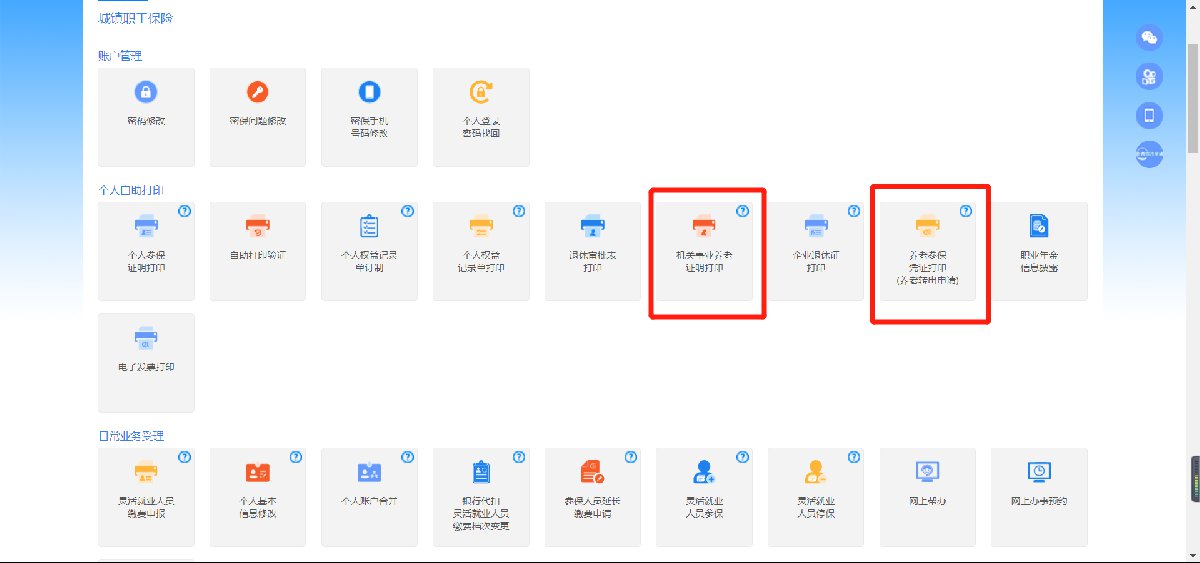
Task: Open the 个人登录密码找回 orange lock card
Action: coord(481,117)
